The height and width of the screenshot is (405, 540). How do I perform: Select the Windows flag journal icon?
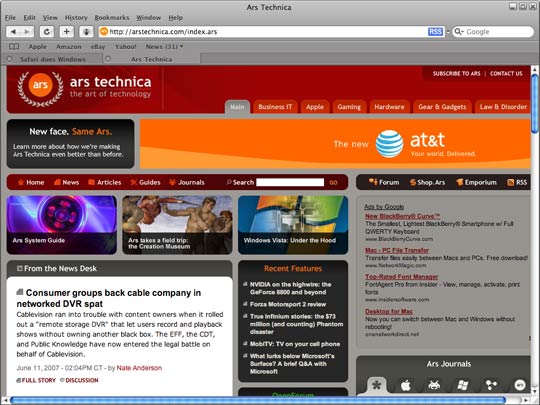[462, 385]
